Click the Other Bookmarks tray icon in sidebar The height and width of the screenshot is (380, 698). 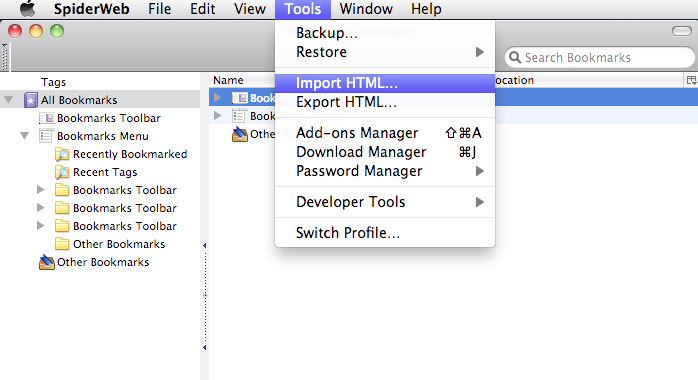(x=47, y=262)
